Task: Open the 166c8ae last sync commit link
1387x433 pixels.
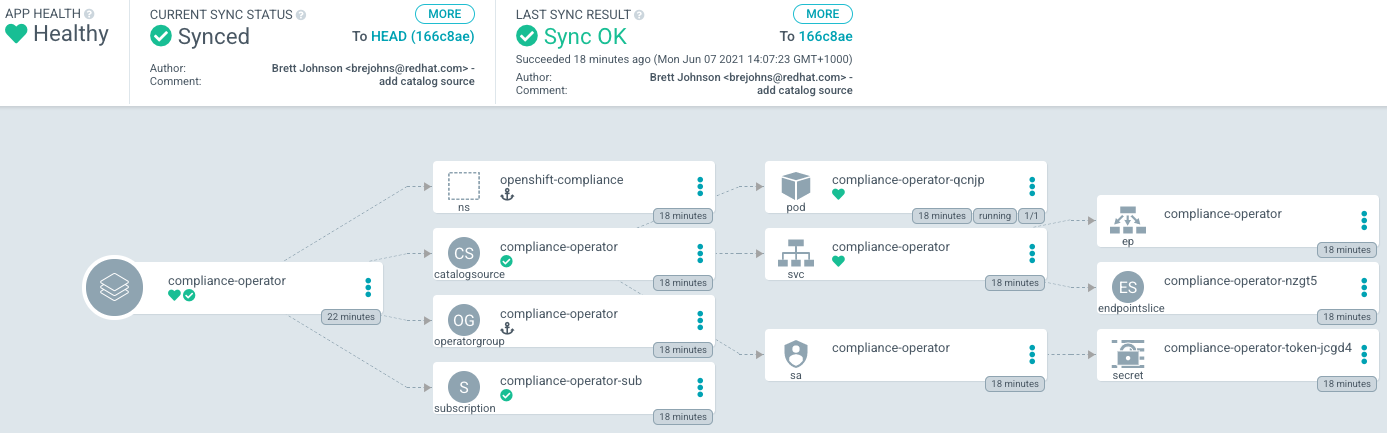Action: [x=825, y=37]
